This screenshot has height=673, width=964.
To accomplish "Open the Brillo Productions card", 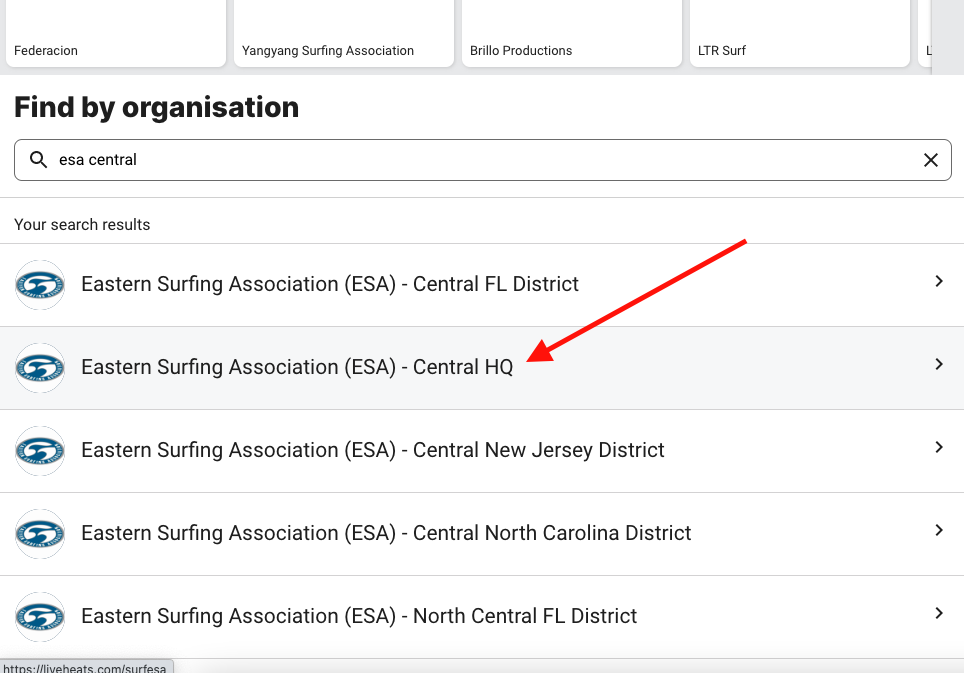I will (572, 33).
